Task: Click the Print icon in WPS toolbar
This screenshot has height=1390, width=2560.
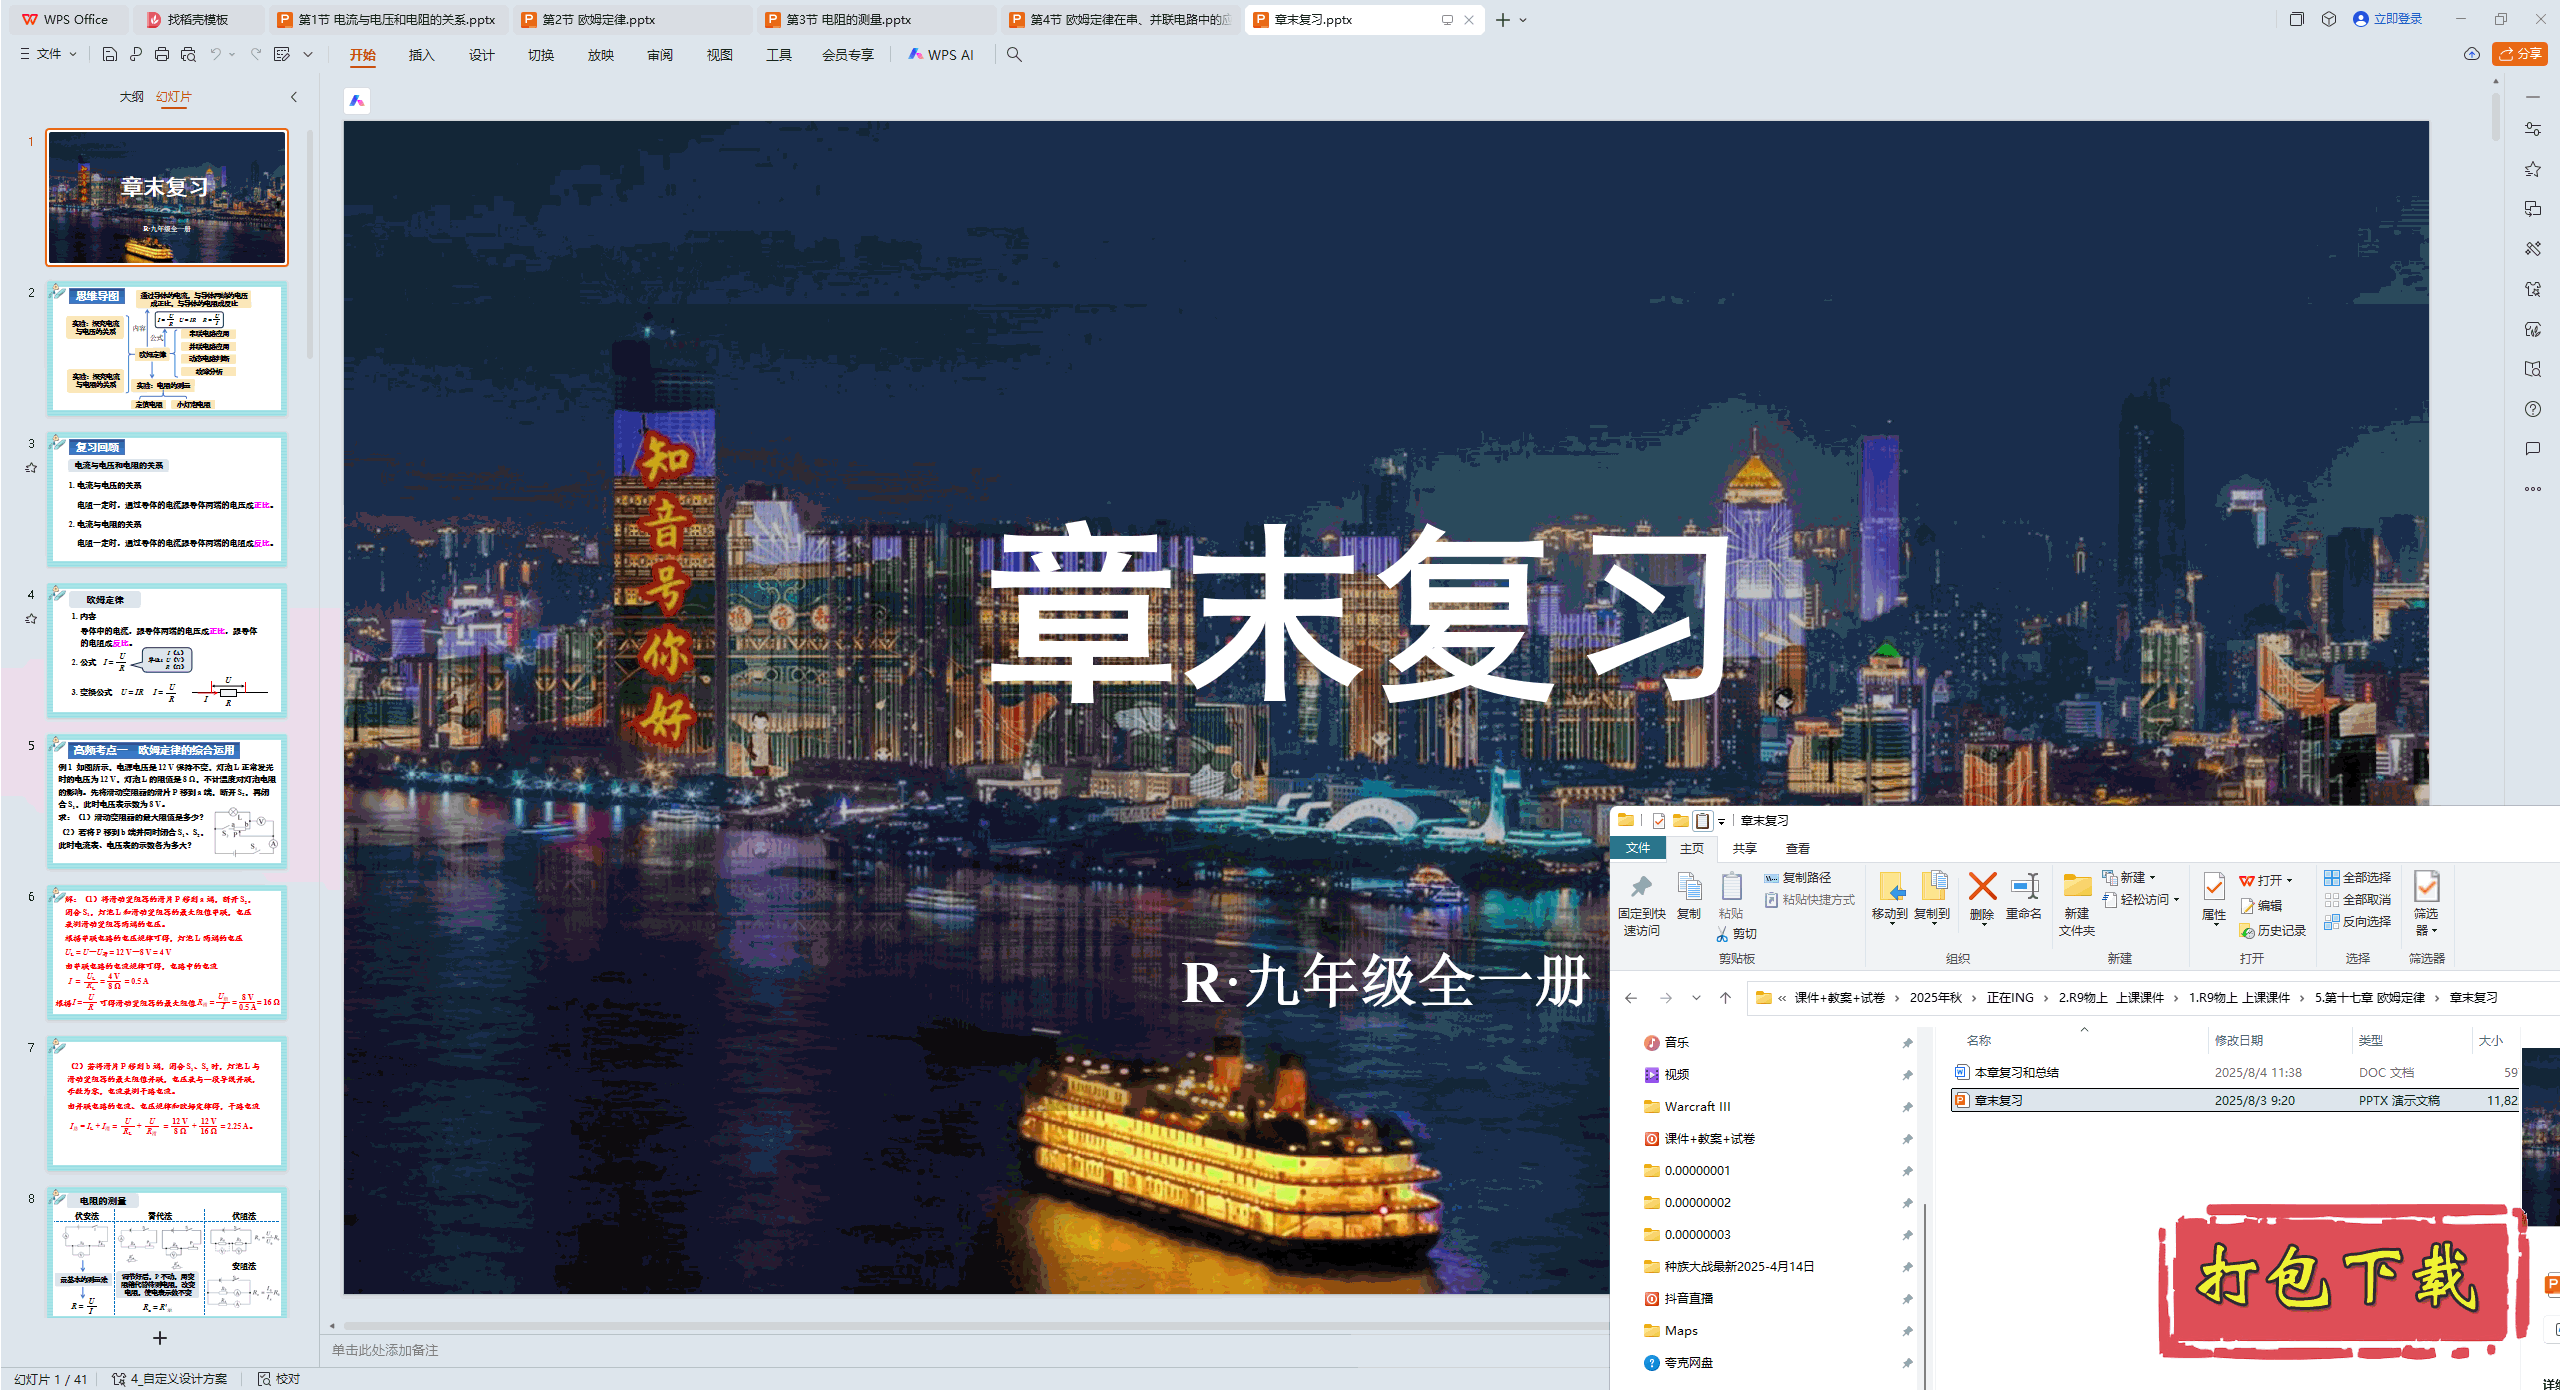Action: coord(162,54)
